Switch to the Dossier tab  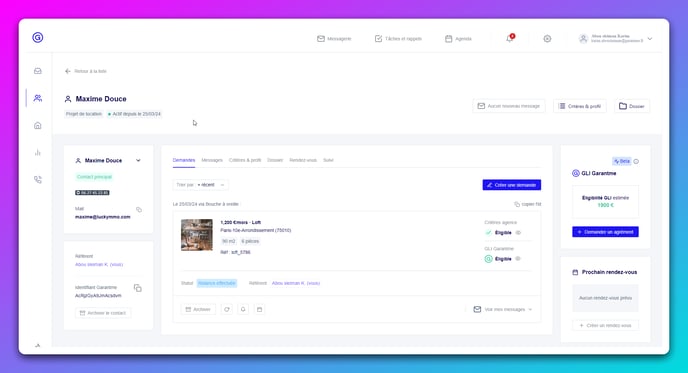click(x=275, y=160)
